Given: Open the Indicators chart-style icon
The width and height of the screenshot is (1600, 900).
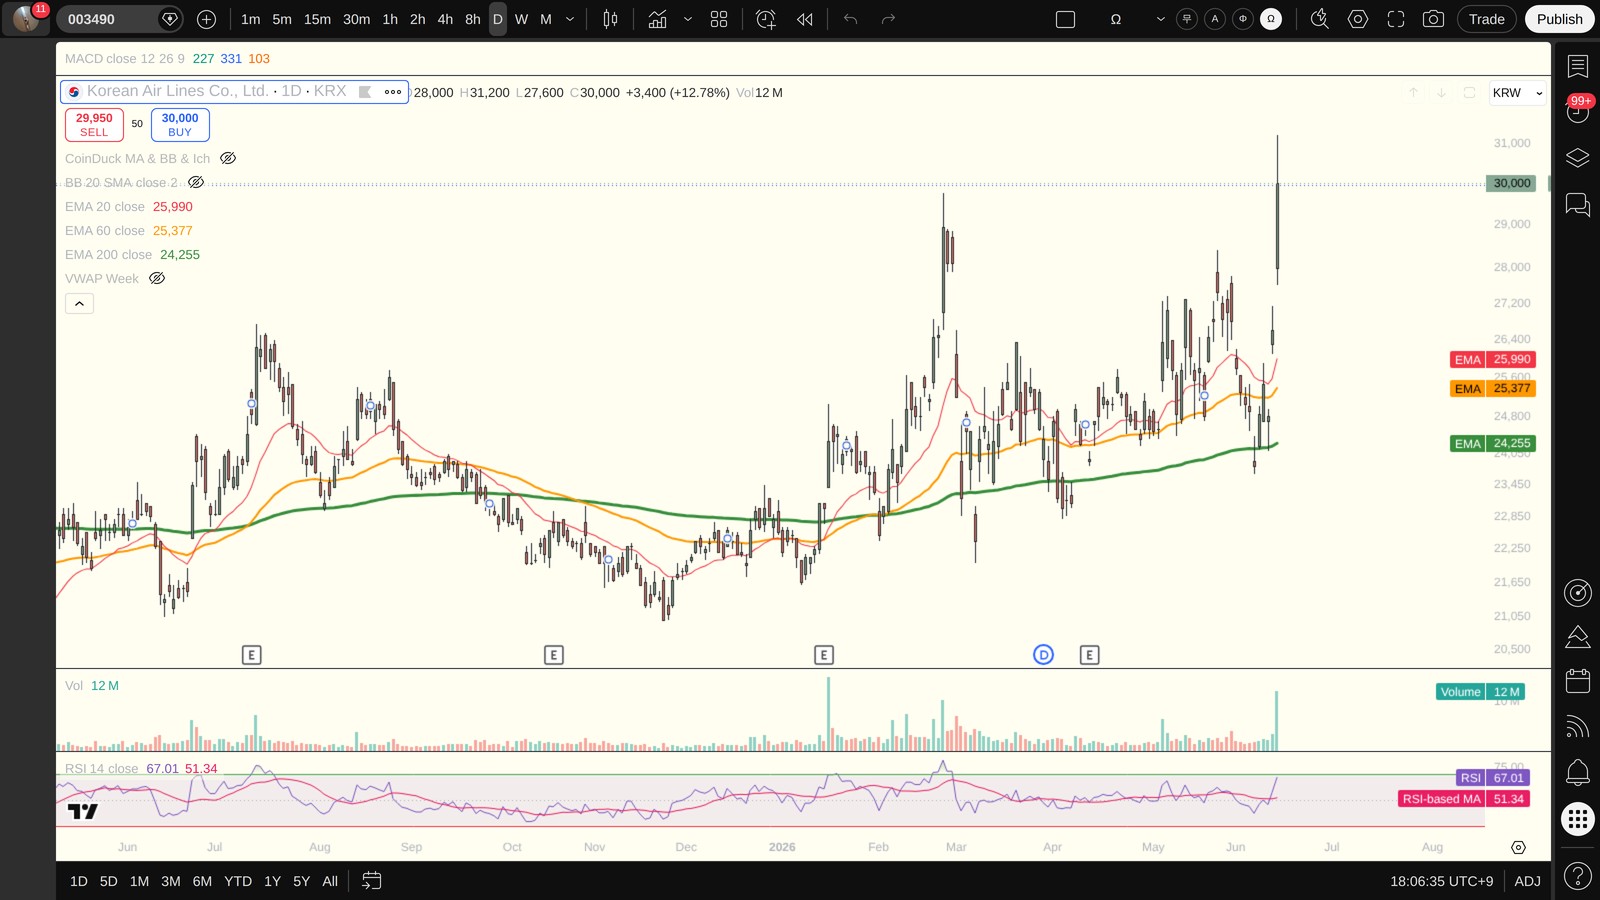Looking at the screenshot, I should click(657, 19).
